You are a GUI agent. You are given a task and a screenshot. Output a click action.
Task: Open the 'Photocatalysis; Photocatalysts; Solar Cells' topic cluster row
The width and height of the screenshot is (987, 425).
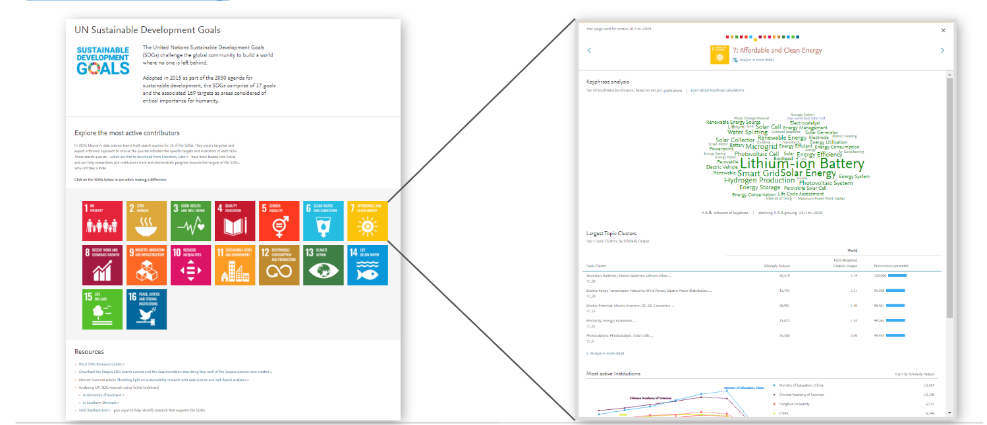click(764, 339)
